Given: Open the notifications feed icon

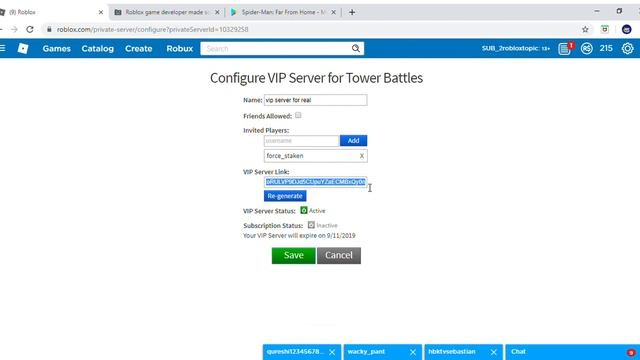Looking at the screenshot, I should pyautogui.click(x=565, y=49).
